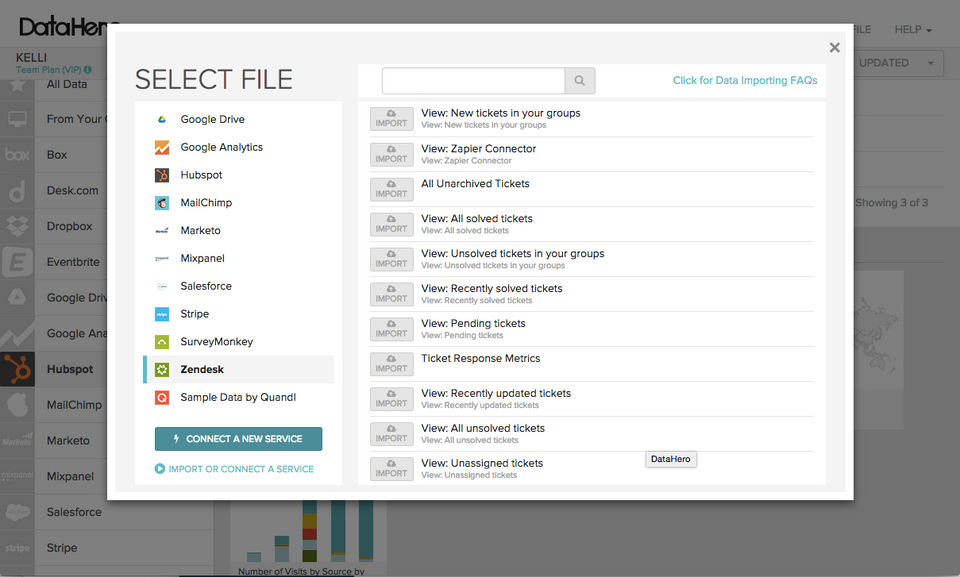Click the MailChimp sidebar icon in background

[x=17, y=405]
